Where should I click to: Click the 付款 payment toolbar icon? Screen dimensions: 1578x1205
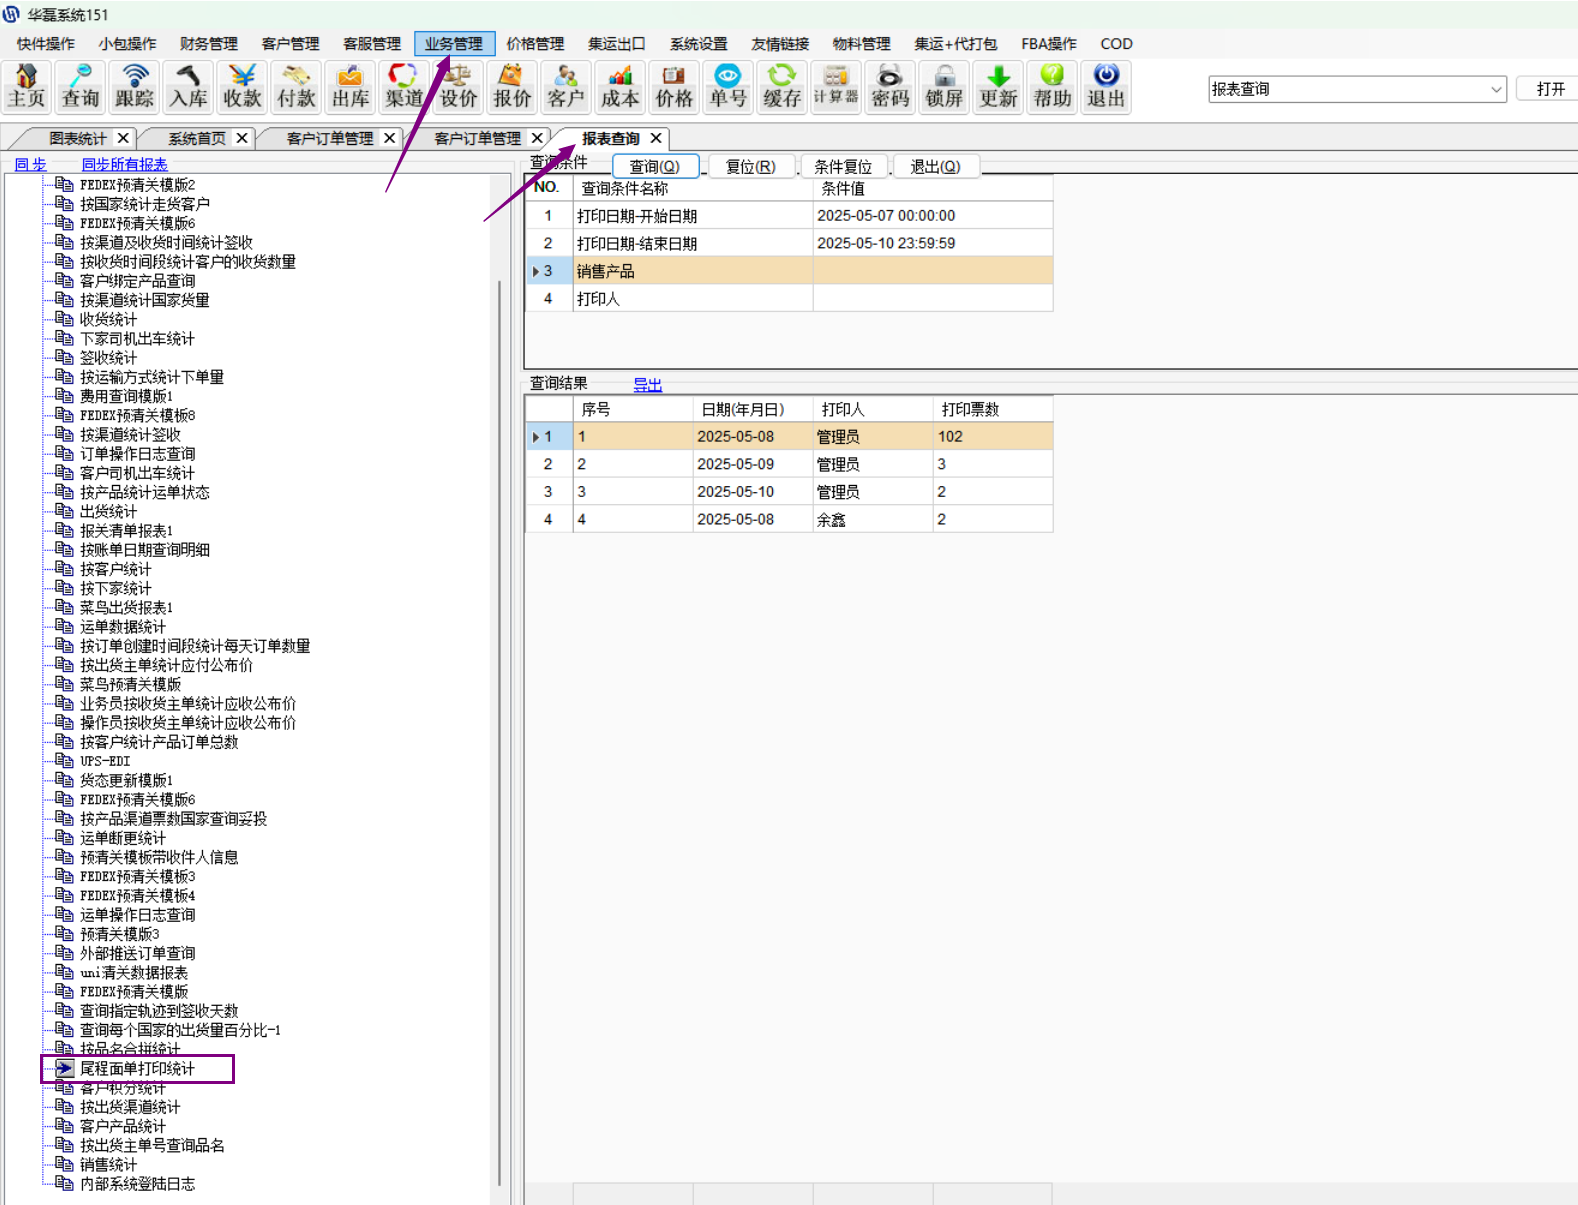[297, 87]
